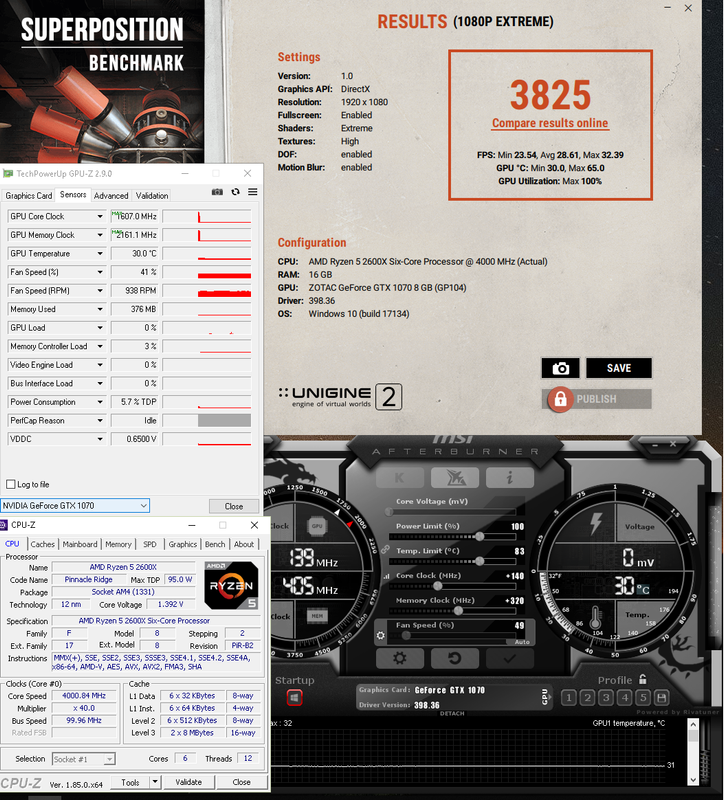Click GPU-Z Close button
This screenshot has width=724, height=800.
tap(234, 506)
